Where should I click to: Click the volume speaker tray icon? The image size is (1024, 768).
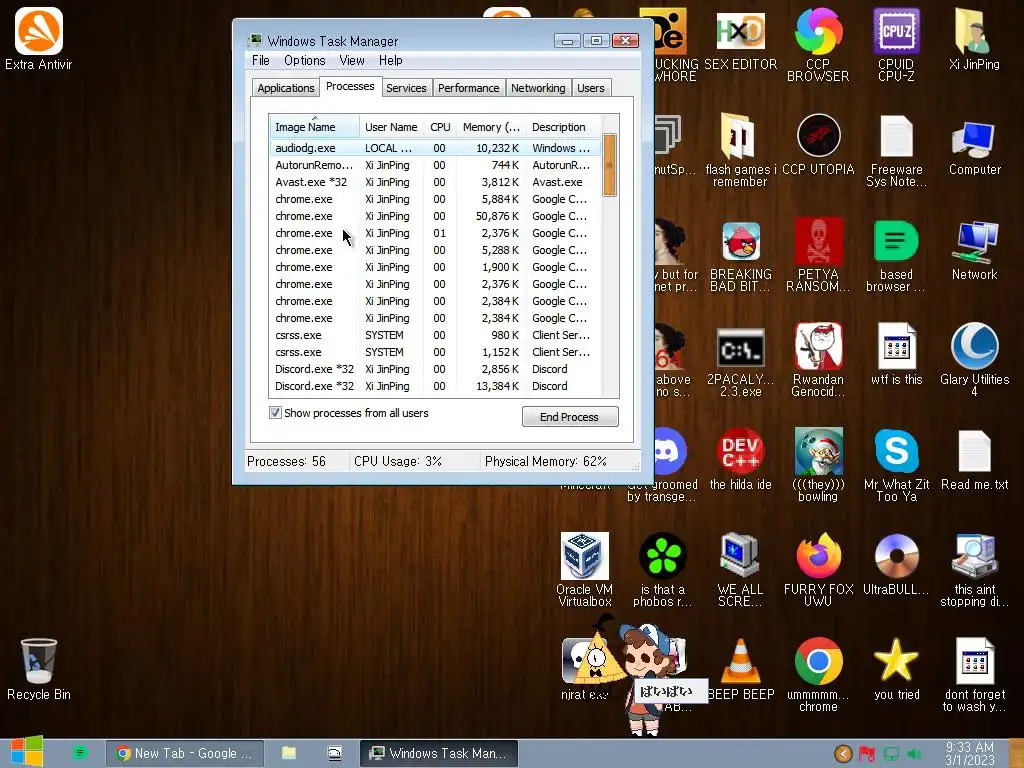point(915,754)
